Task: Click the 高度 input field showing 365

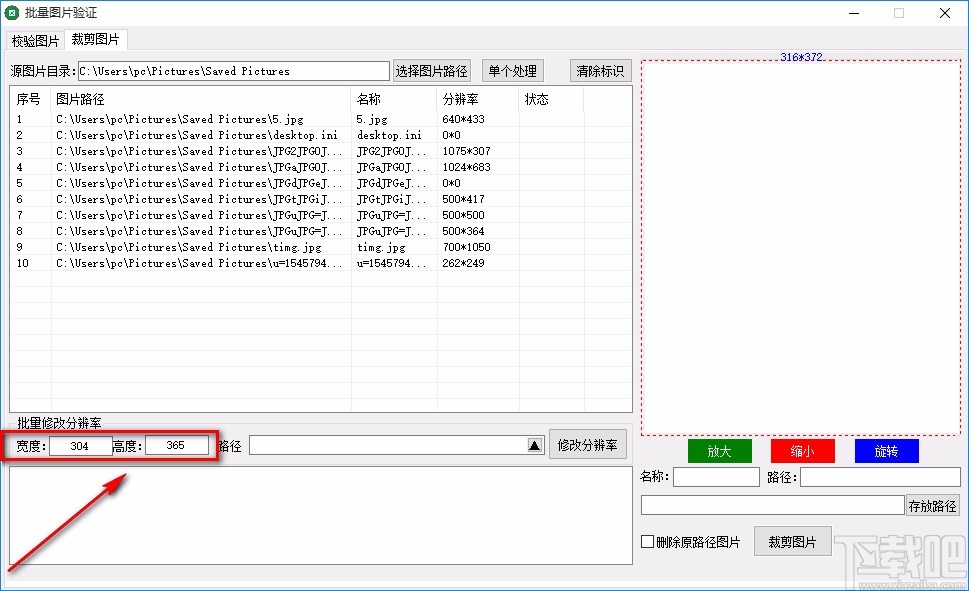Action: coord(177,445)
